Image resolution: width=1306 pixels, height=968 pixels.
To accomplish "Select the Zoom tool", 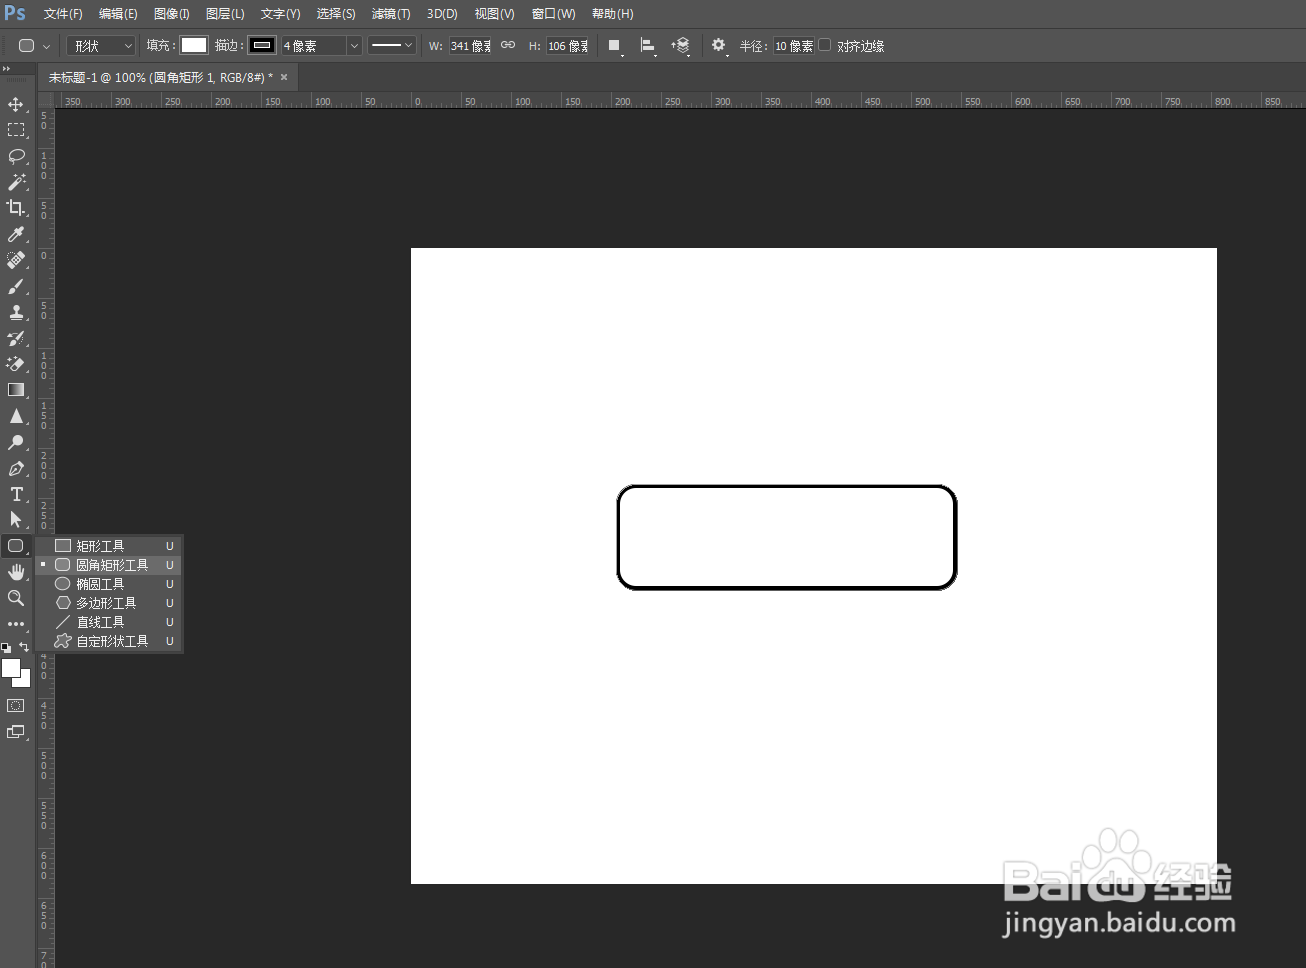I will (16, 598).
